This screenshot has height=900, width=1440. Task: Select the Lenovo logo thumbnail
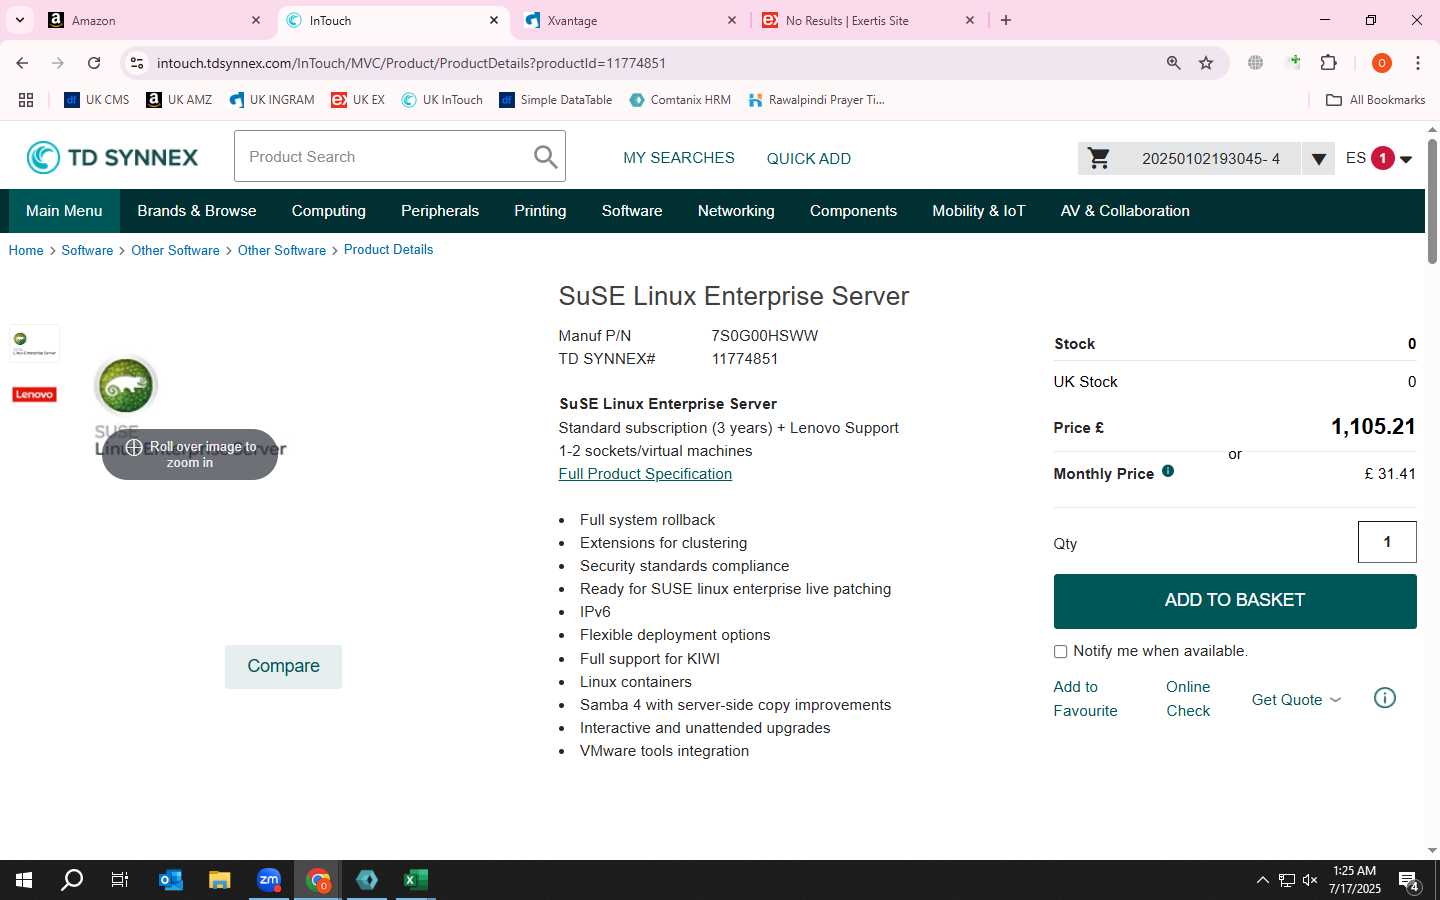pos(35,395)
